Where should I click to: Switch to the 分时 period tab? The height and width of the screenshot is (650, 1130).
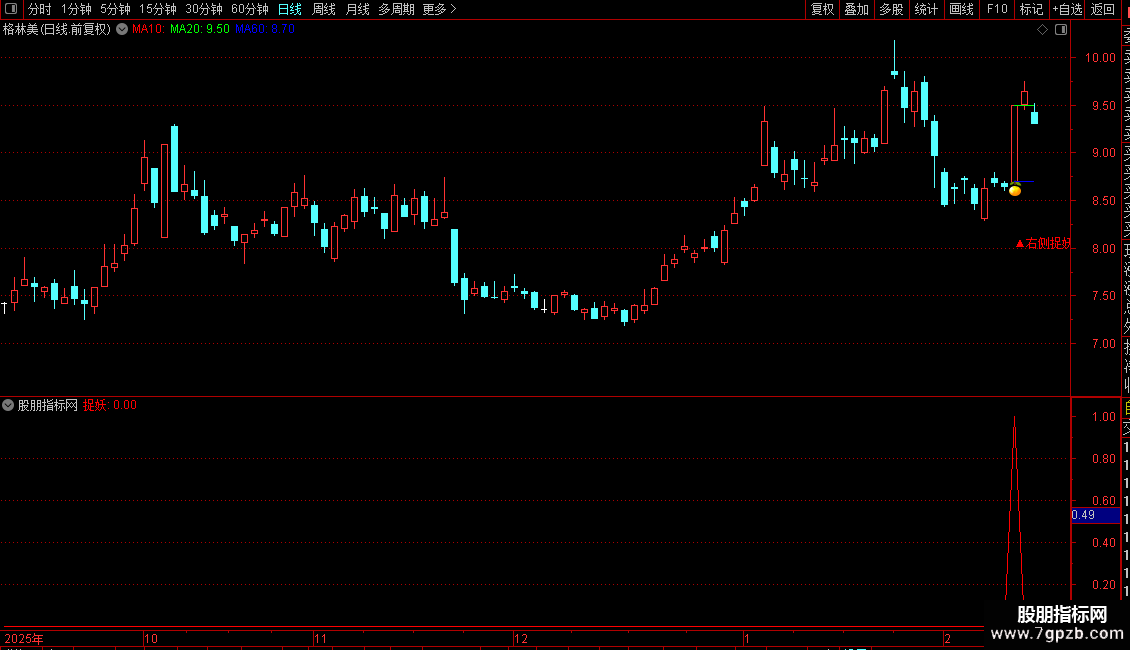(40, 9)
